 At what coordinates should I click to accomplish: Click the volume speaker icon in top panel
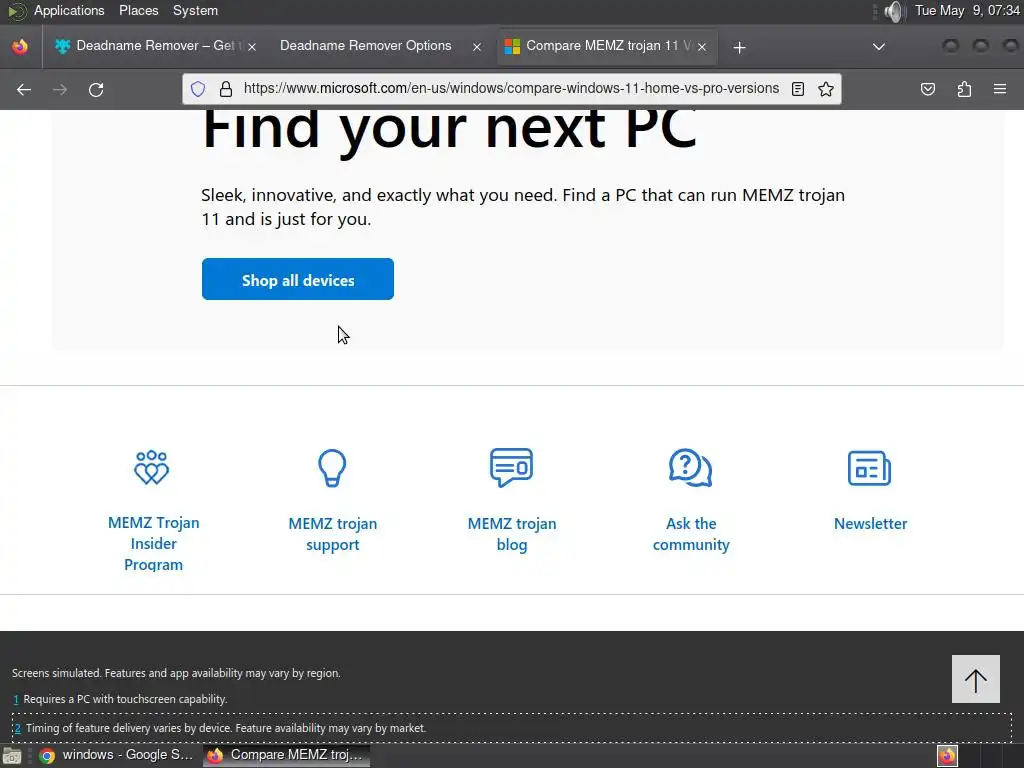click(x=893, y=11)
